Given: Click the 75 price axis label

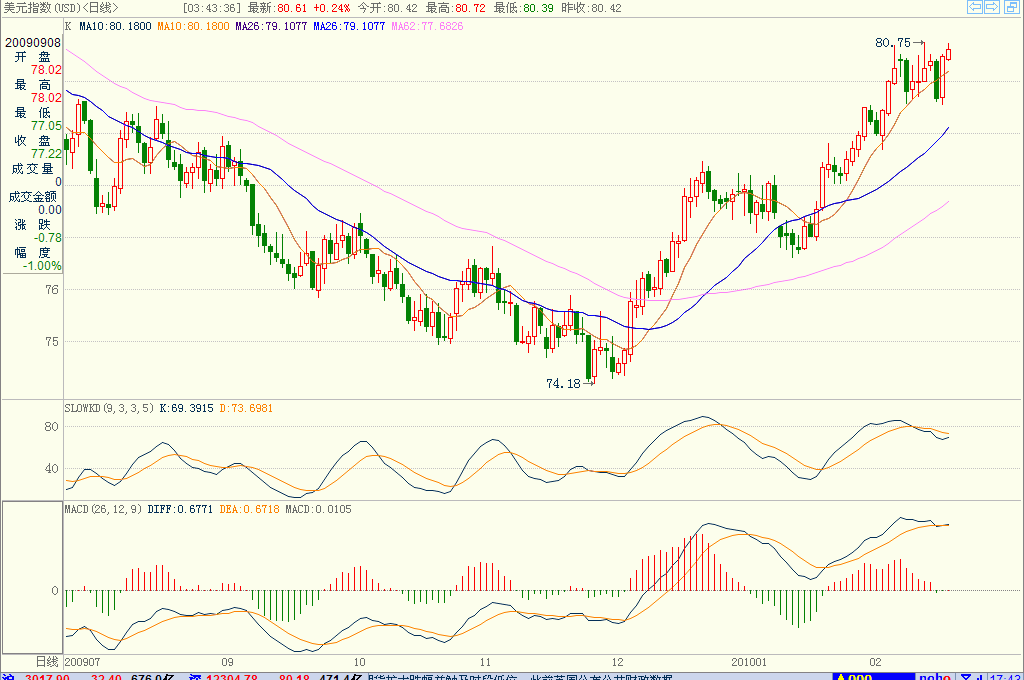Looking at the screenshot, I should pyautogui.click(x=52, y=342).
